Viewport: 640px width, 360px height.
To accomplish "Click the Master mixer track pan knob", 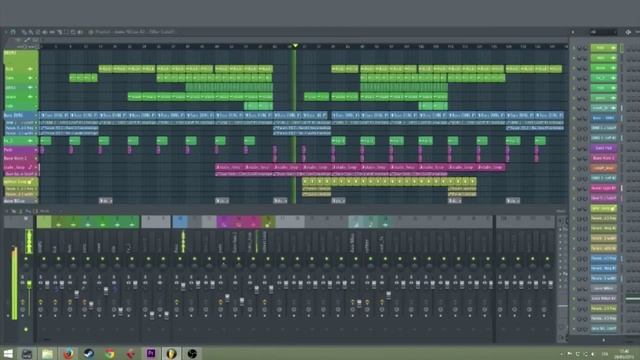I will [x=26, y=267].
